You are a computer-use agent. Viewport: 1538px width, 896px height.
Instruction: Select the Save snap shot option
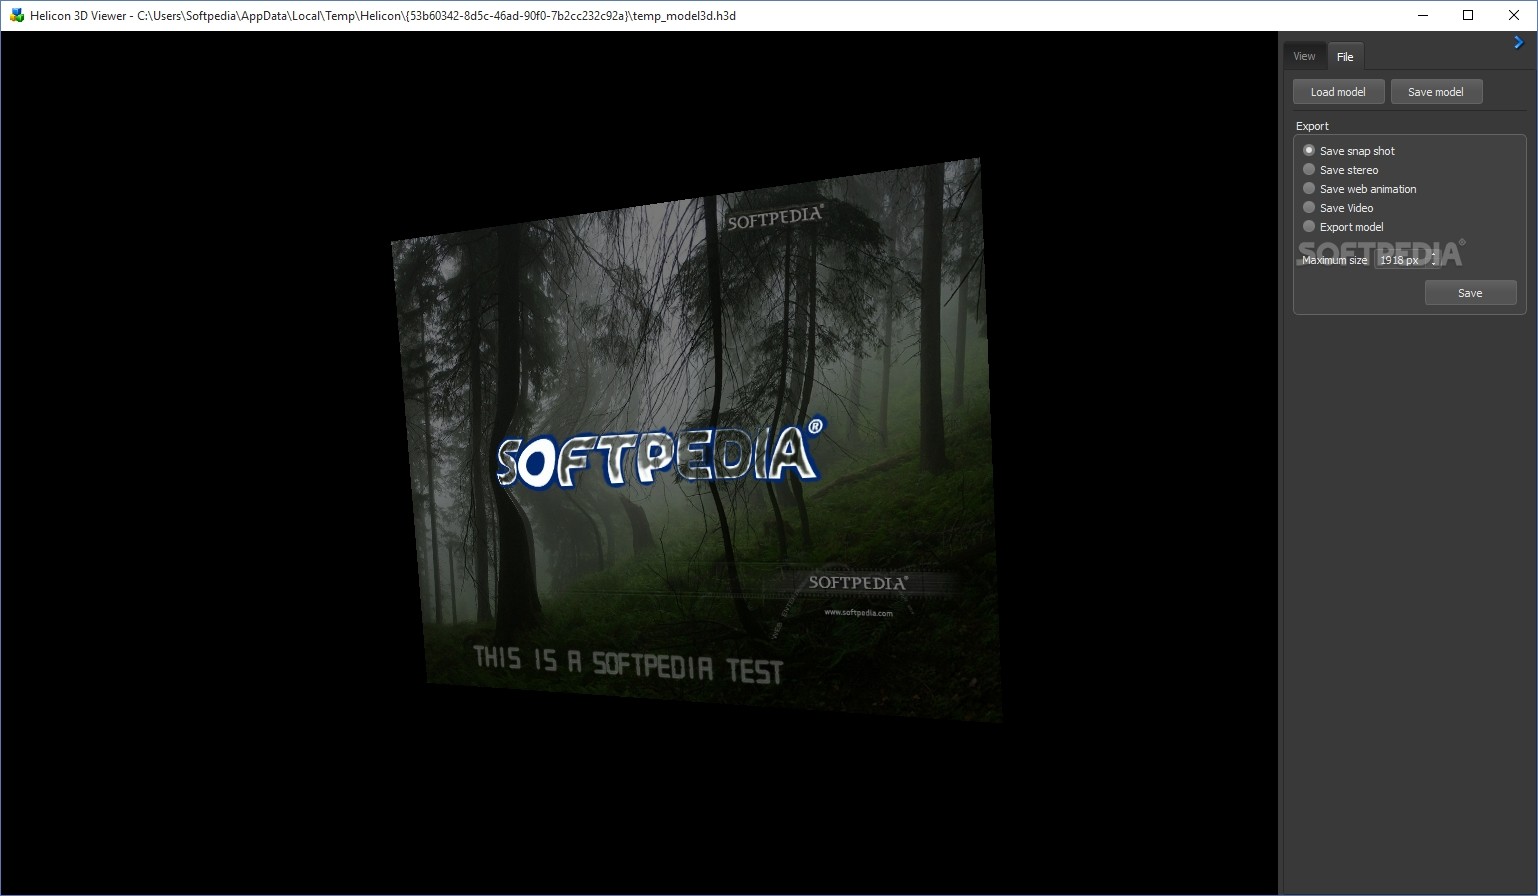pos(1348,151)
